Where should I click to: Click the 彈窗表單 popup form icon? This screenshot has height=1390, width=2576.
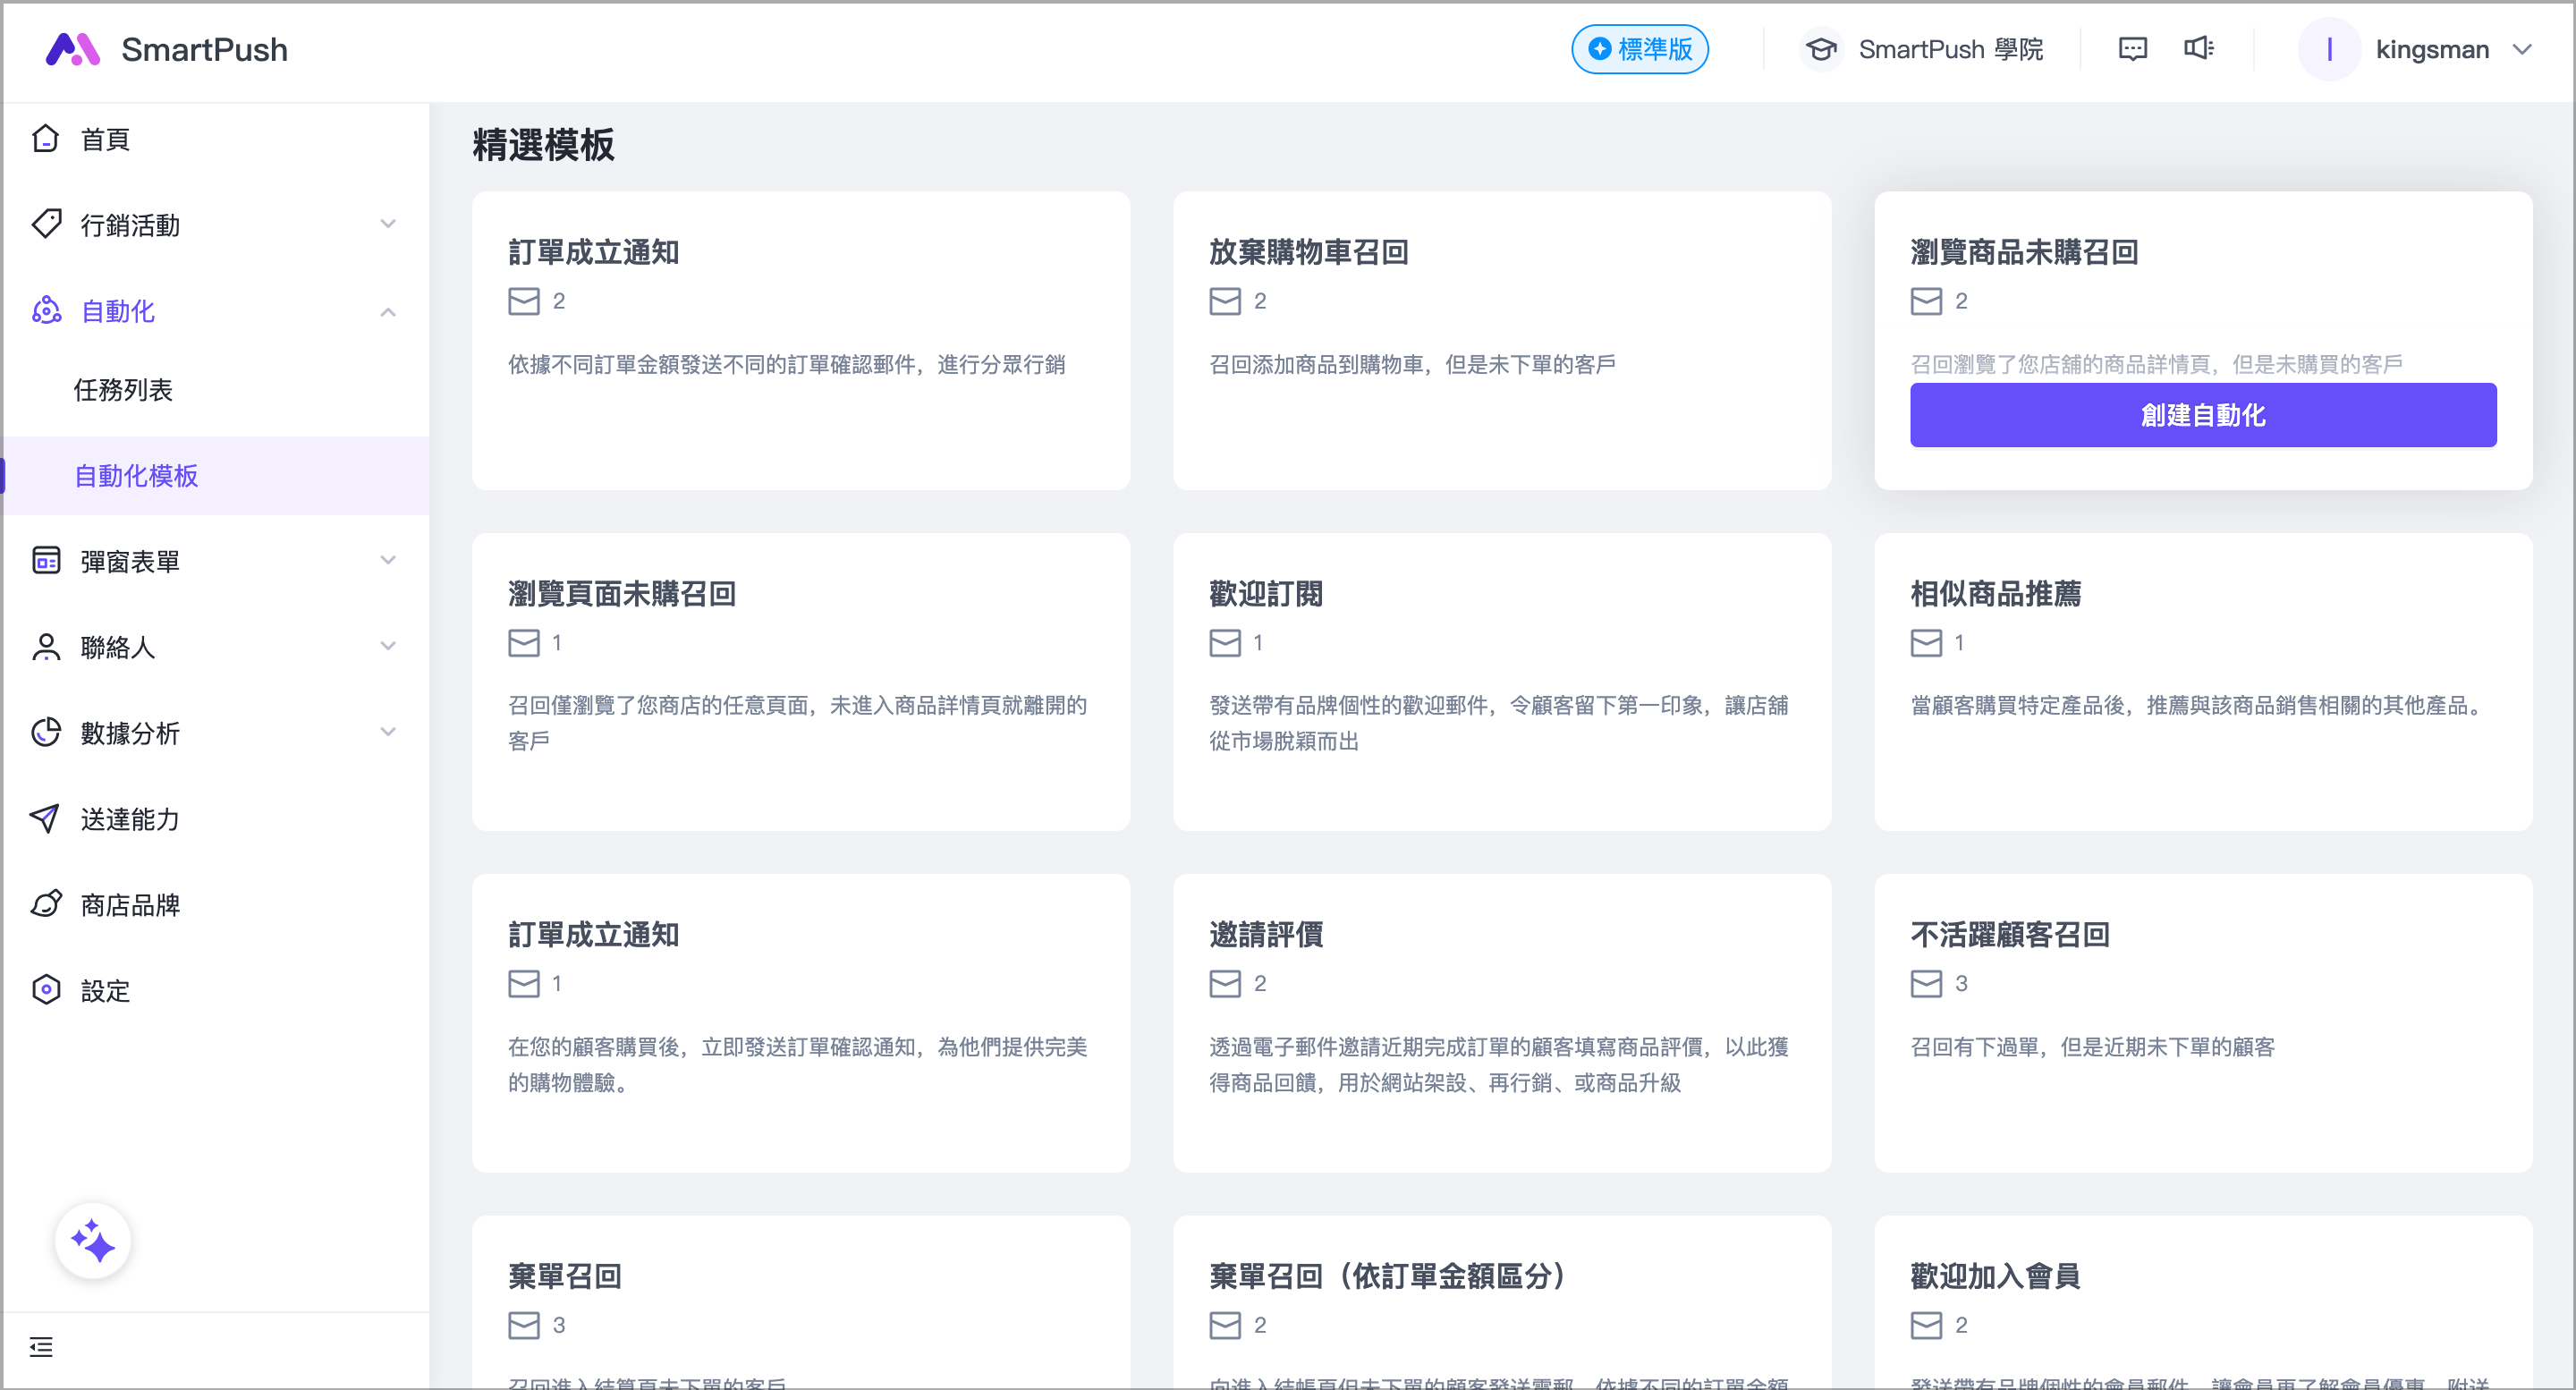click(x=46, y=560)
